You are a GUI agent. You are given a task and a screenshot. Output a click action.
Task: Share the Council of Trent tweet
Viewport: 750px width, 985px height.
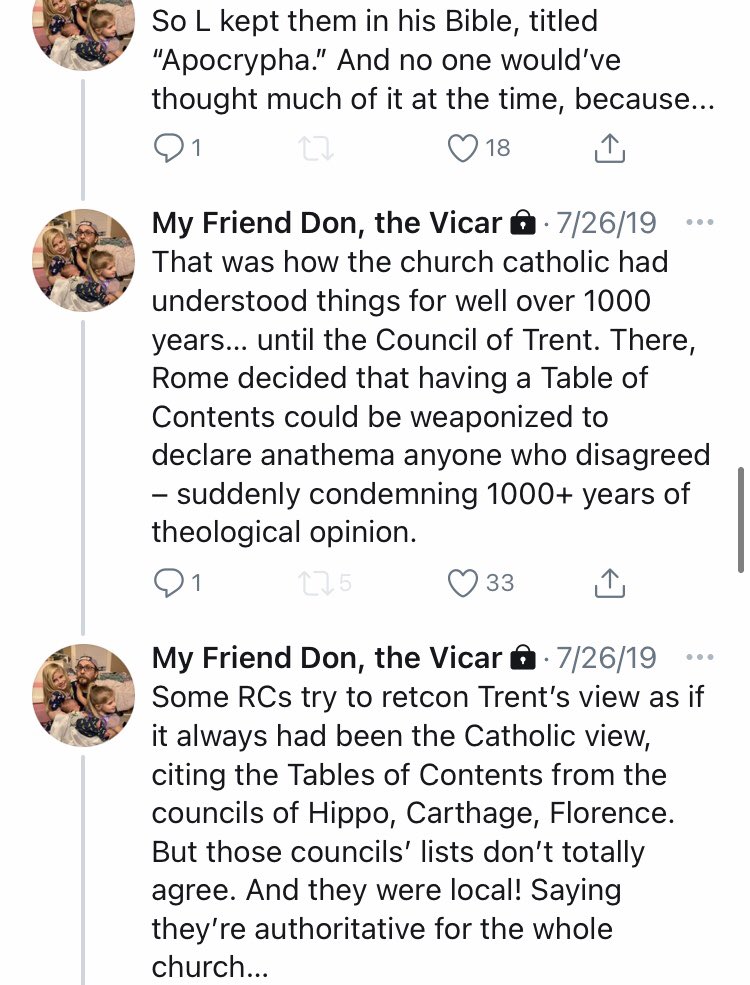(609, 582)
